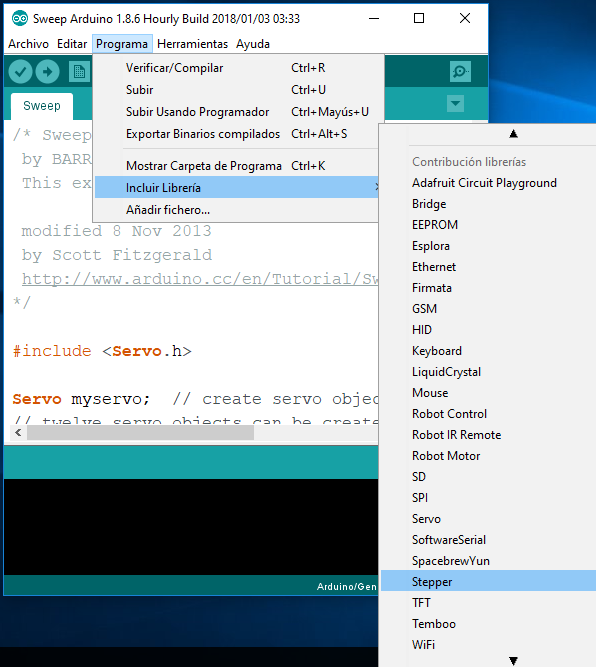Include the Temboo library

[x=488, y=624]
